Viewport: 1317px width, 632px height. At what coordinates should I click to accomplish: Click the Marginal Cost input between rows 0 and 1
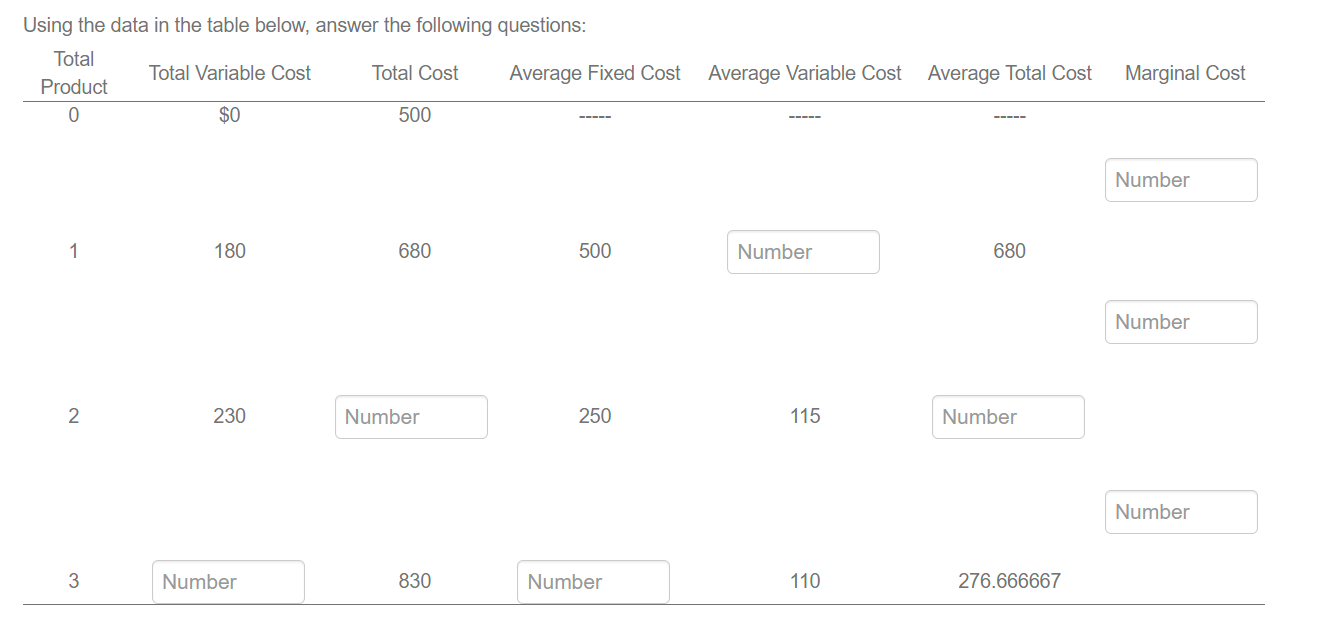(x=1181, y=180)
